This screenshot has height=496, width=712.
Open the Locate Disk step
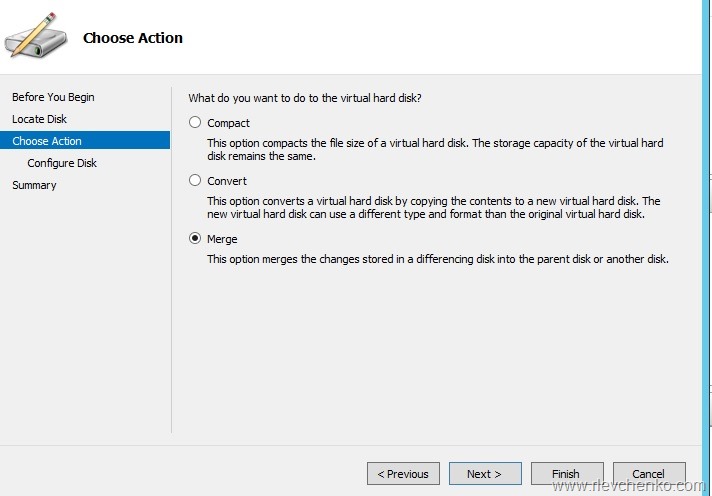[x=40, y=119]
